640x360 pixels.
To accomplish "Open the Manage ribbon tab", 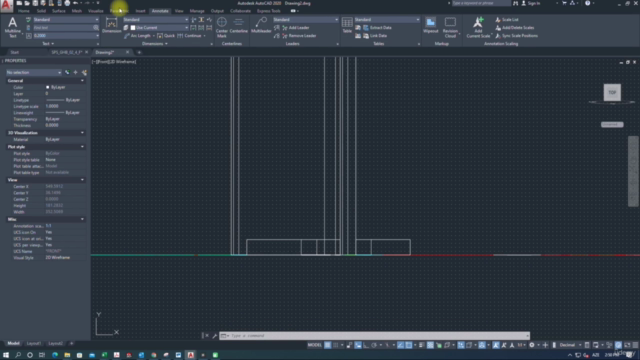I will click(197, 11).
